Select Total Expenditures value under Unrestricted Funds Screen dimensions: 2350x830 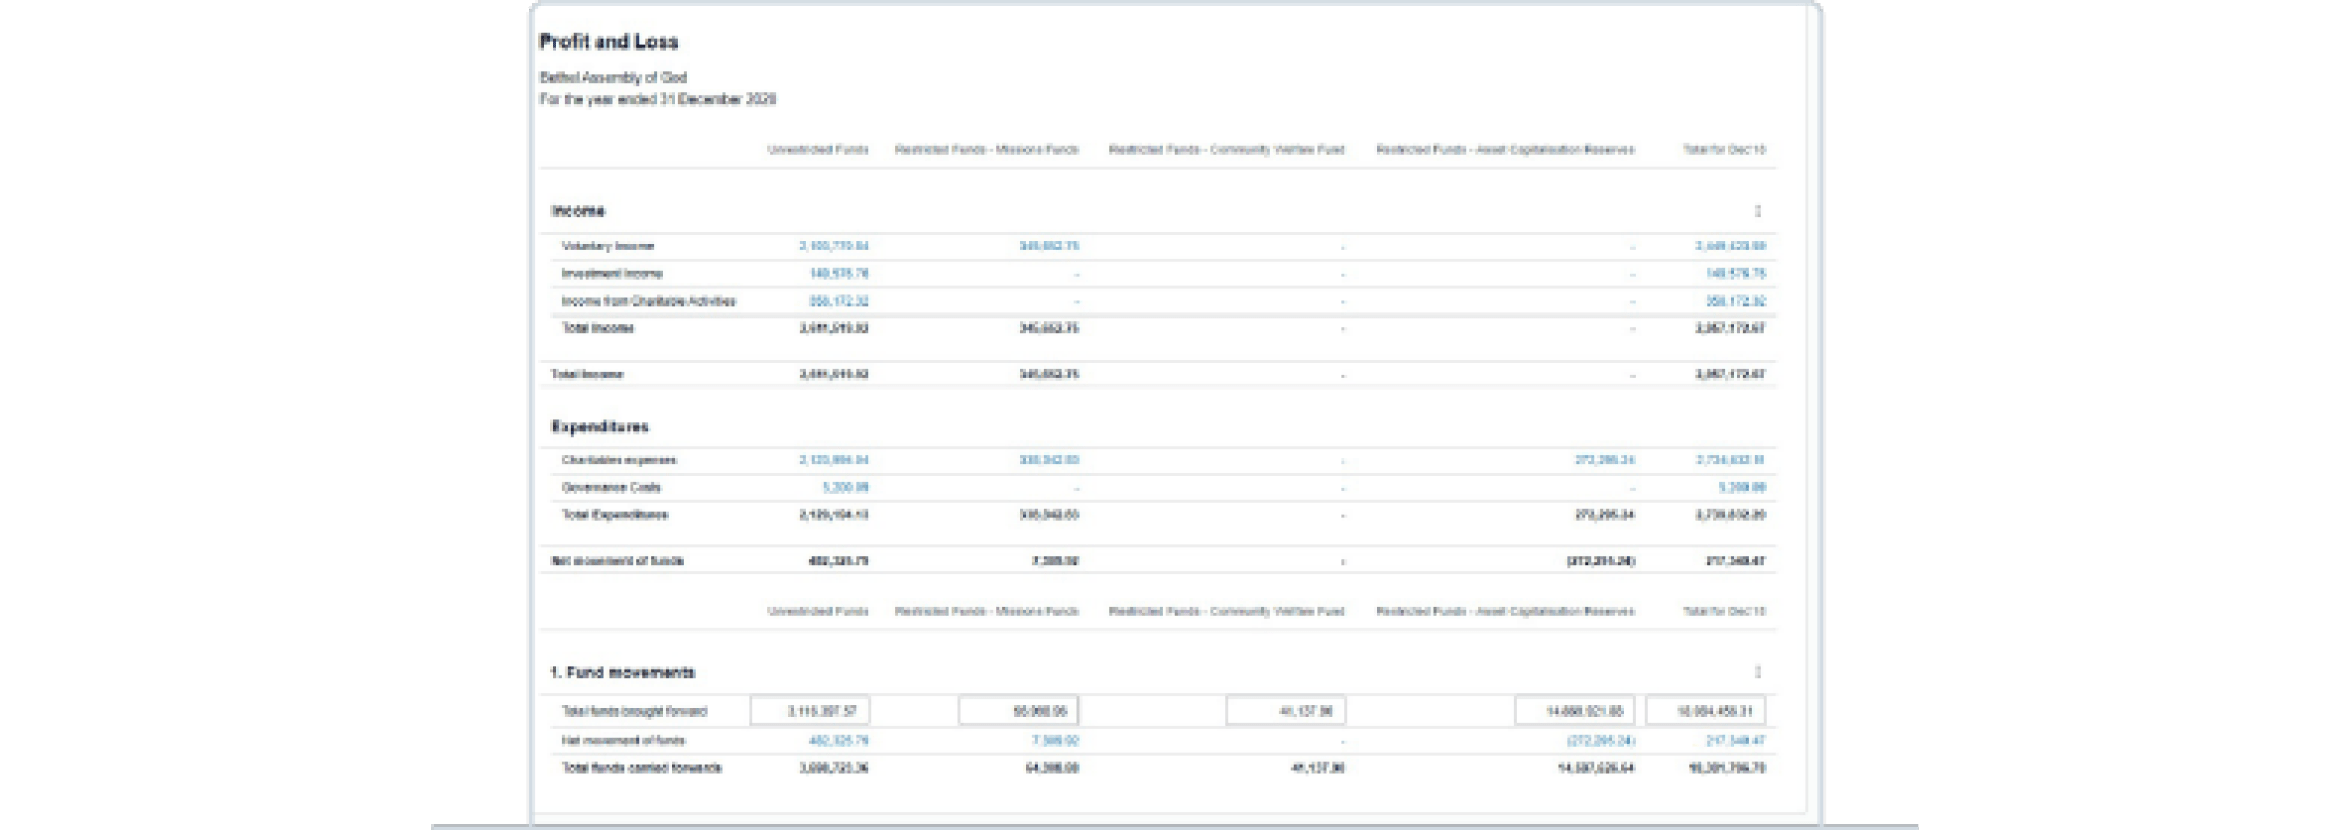point(834,515)
